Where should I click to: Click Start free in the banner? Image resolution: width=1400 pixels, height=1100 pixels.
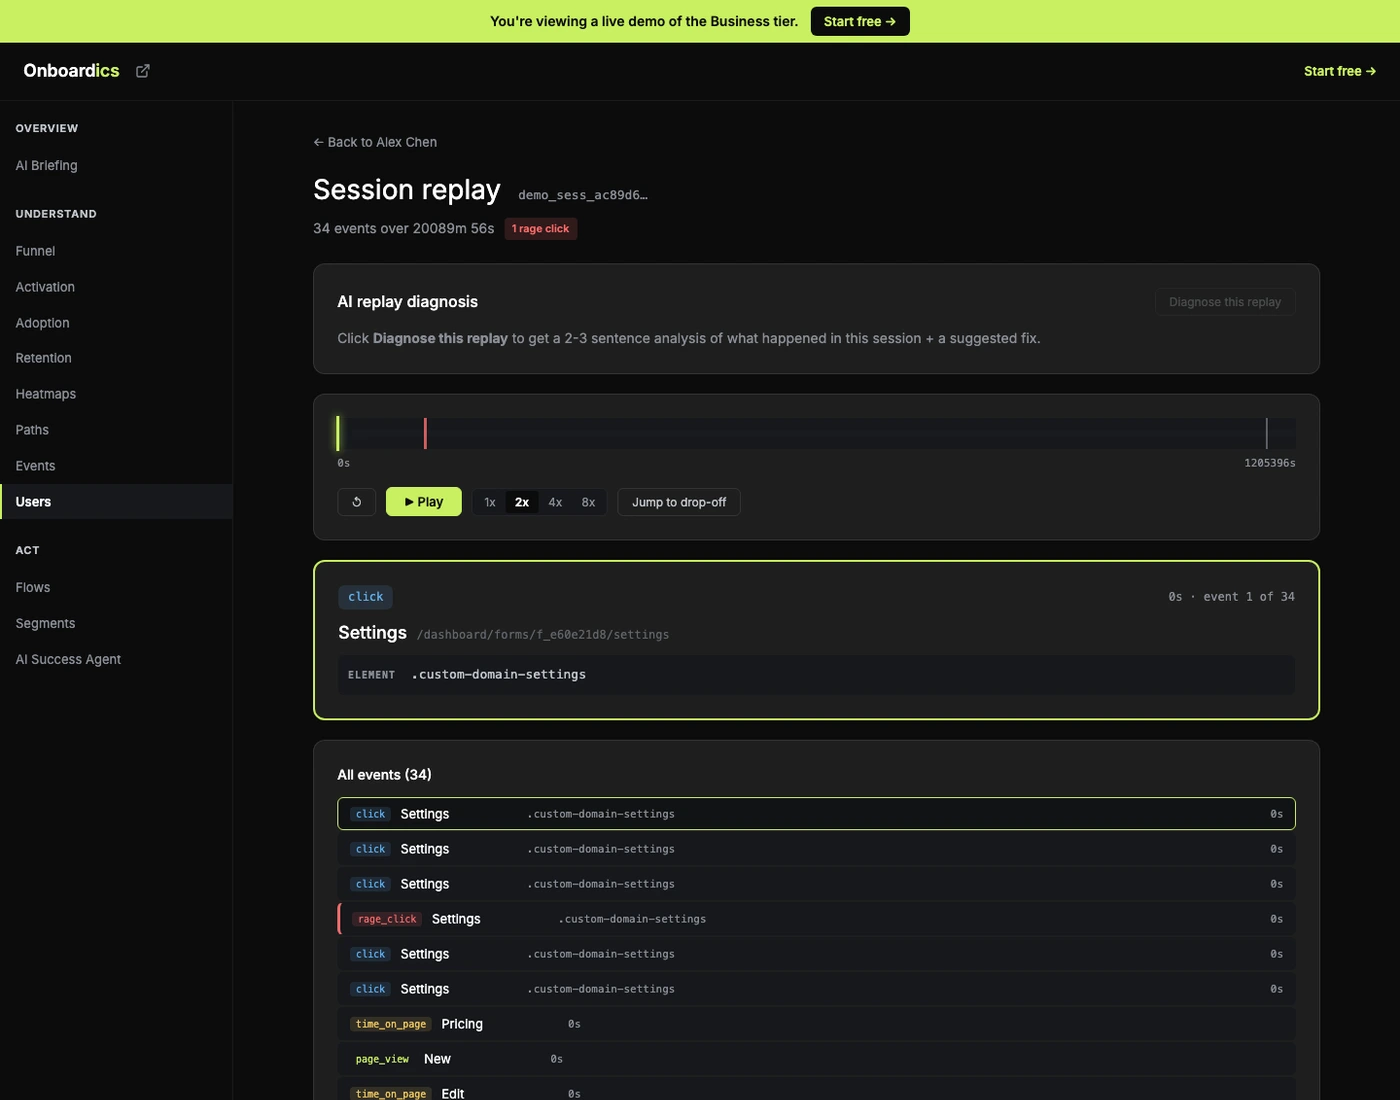point(859,20)
